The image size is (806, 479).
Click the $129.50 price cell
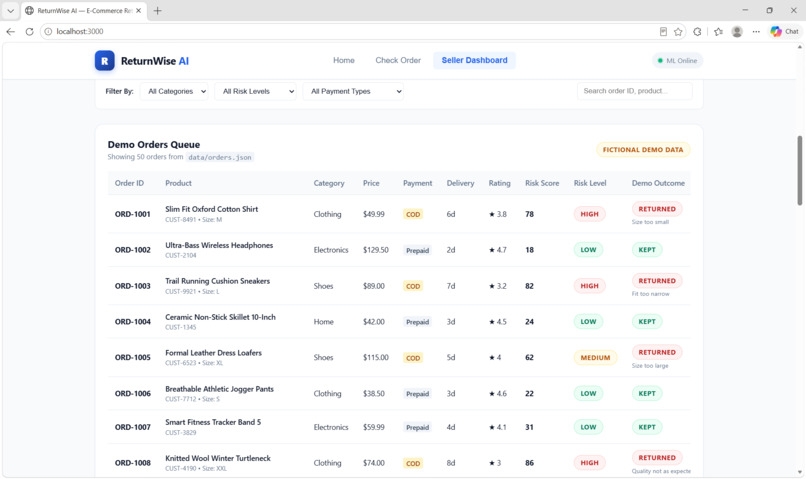pos(376,250)
